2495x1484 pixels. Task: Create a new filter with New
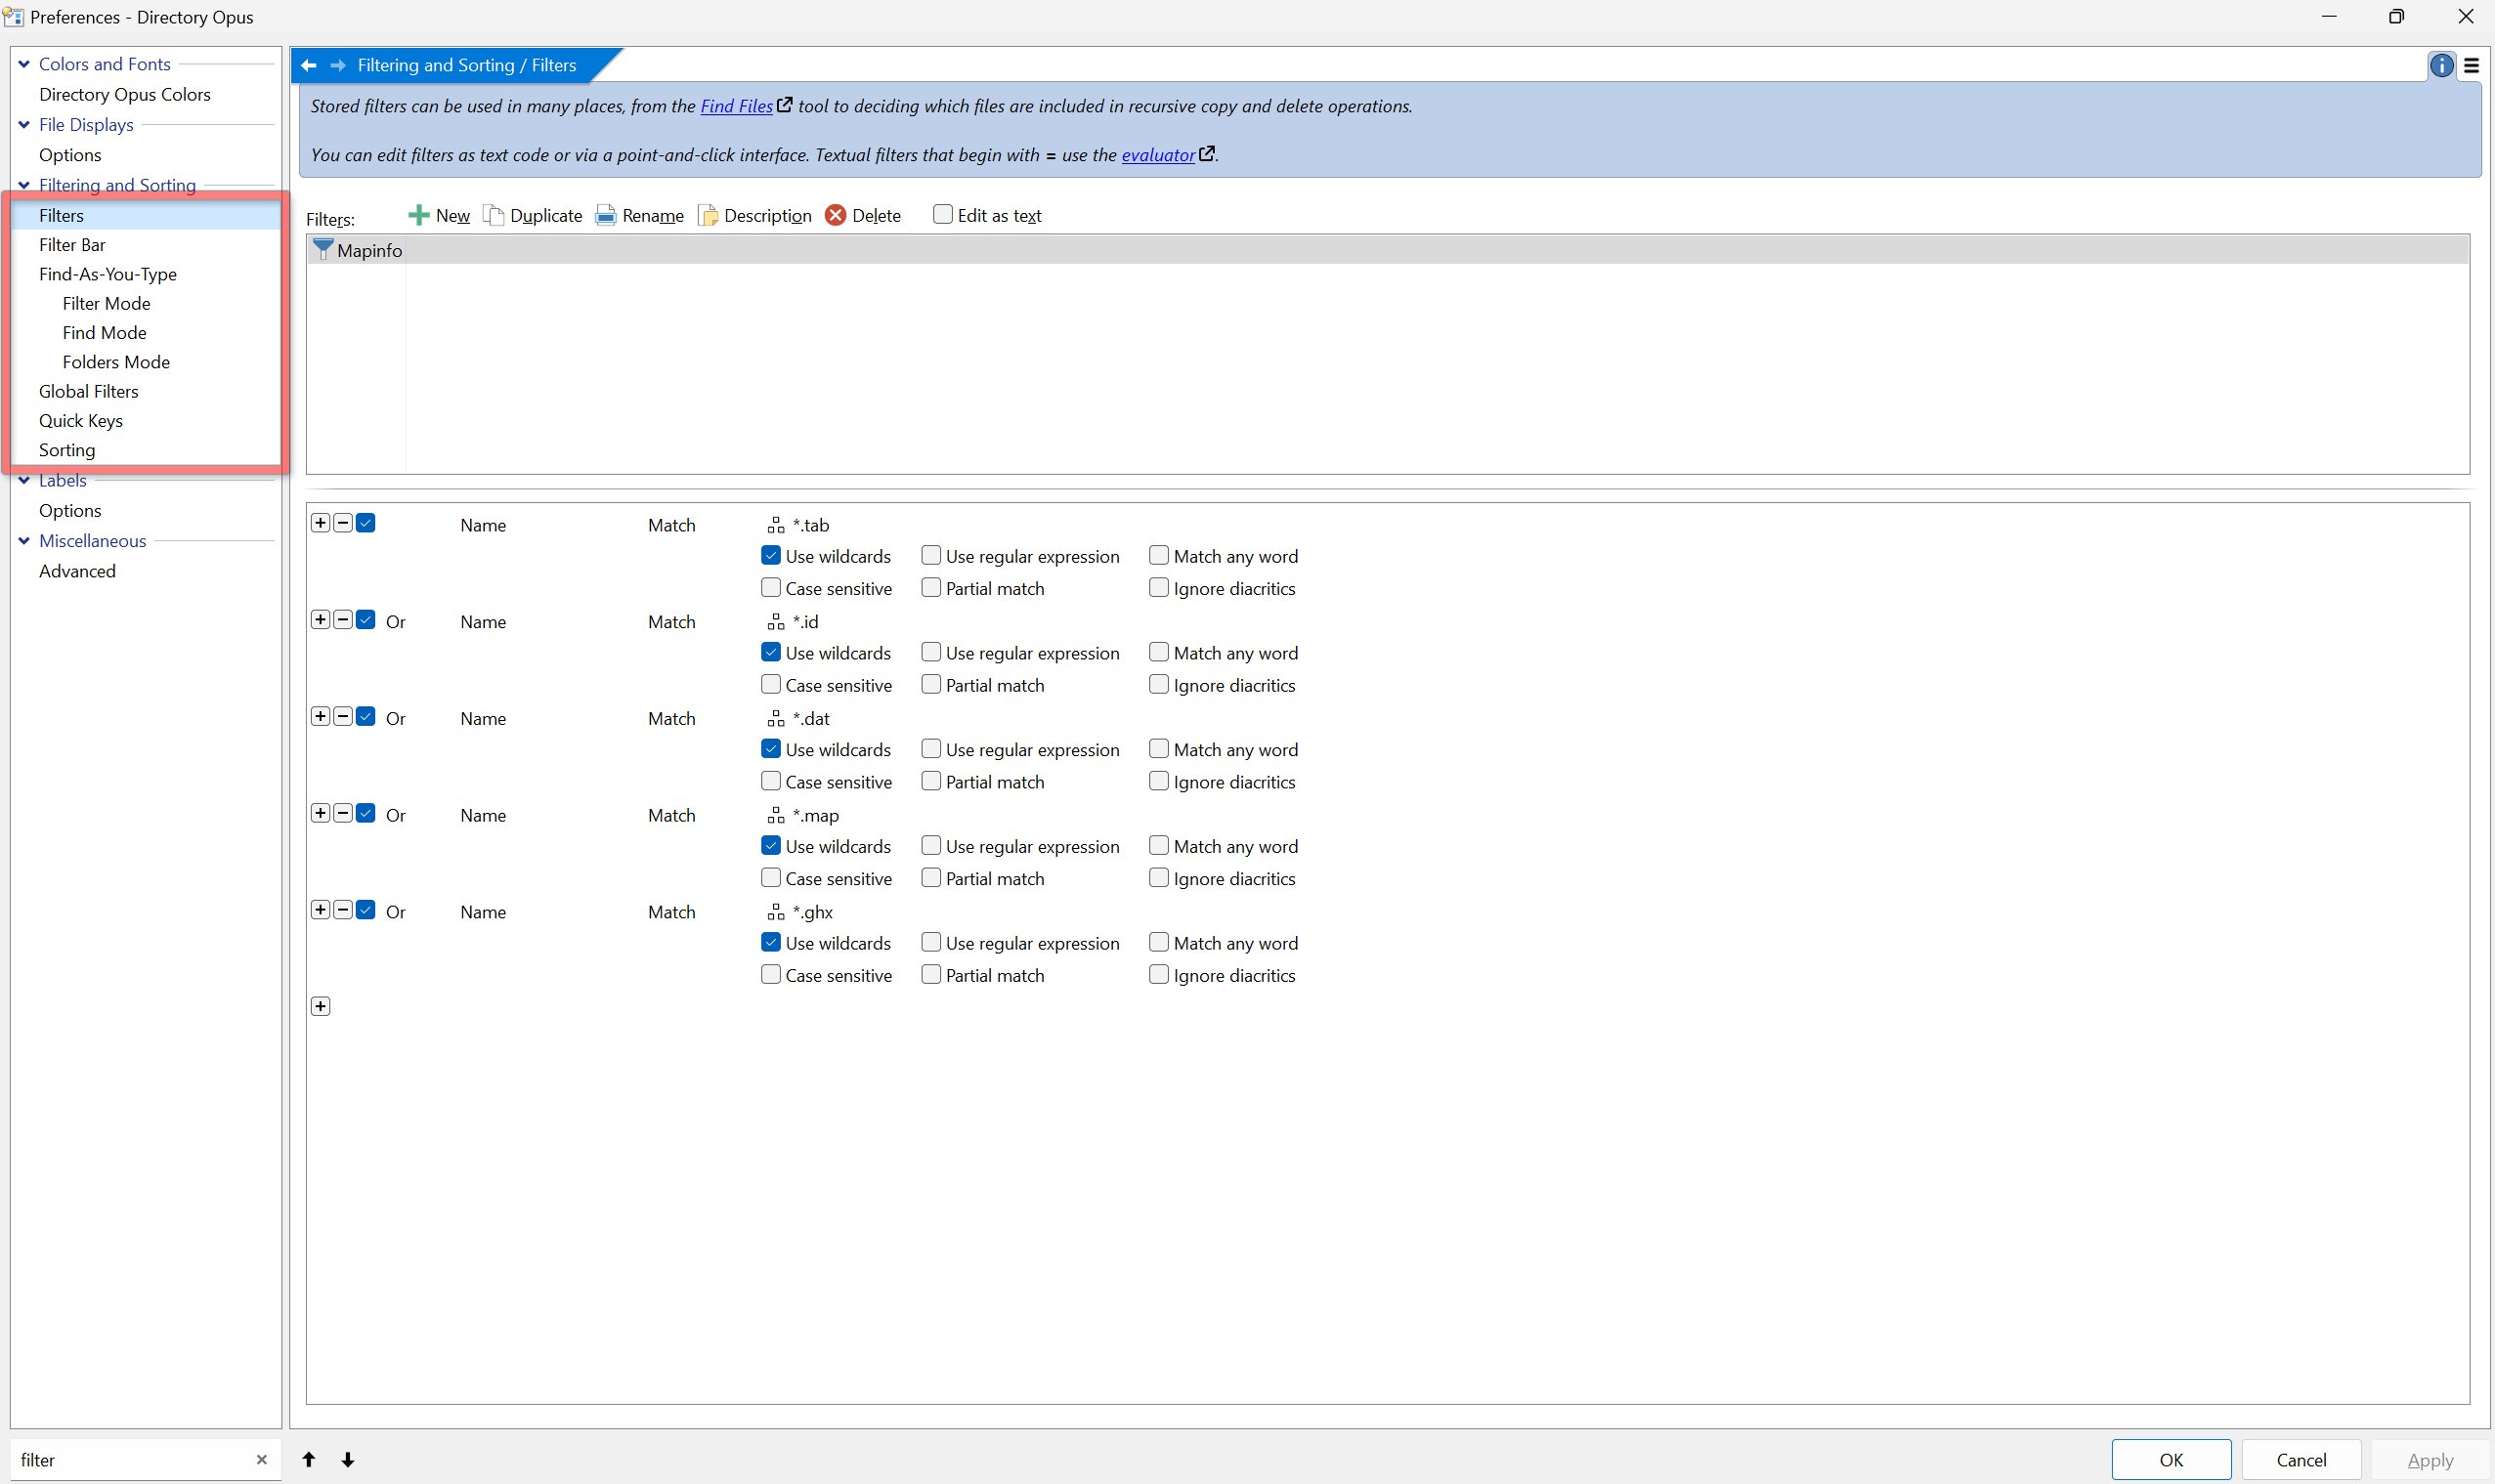pos(439,215)
